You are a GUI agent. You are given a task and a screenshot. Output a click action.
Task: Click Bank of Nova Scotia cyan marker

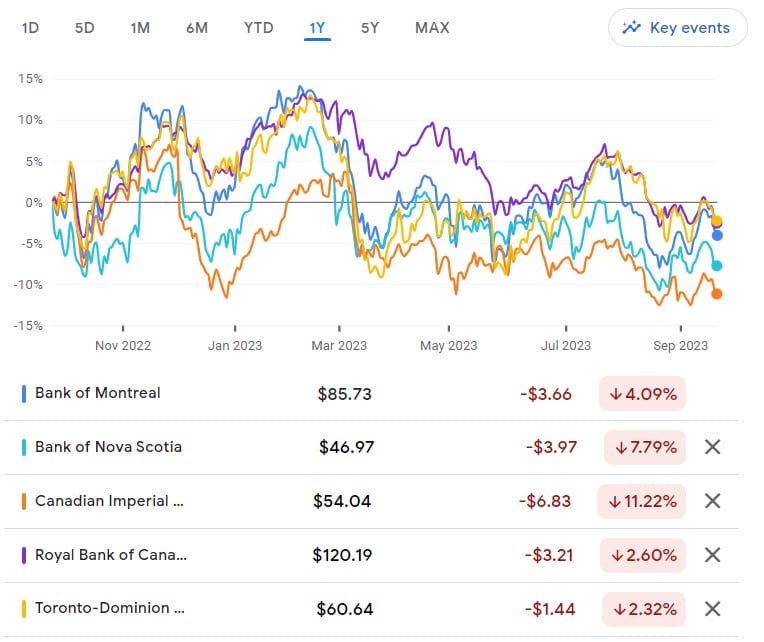coord(24,447)
